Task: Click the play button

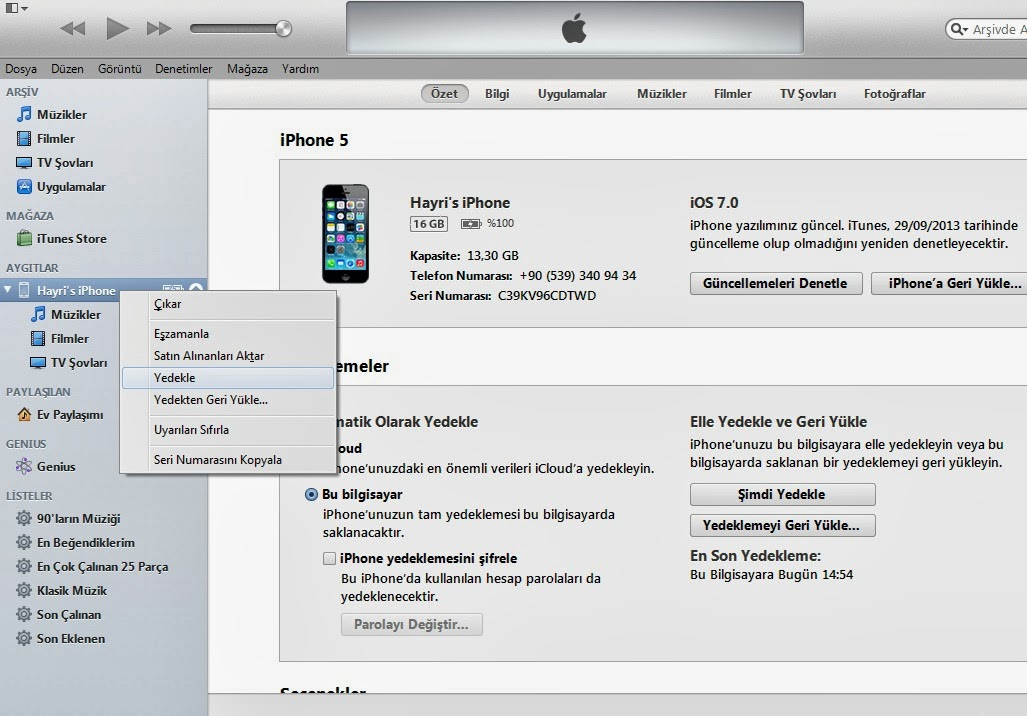Action: tap(117, 28)
